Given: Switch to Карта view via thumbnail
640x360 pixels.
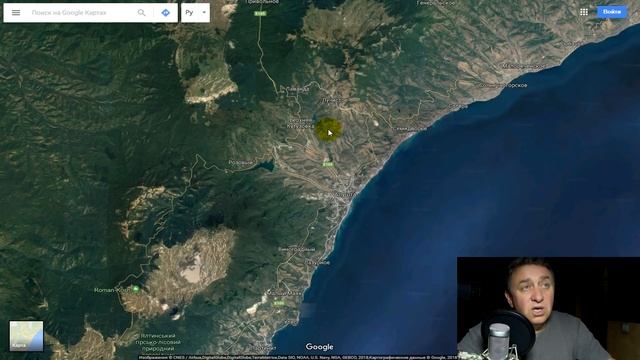Looking at the screenshot, I should [26, 336].
